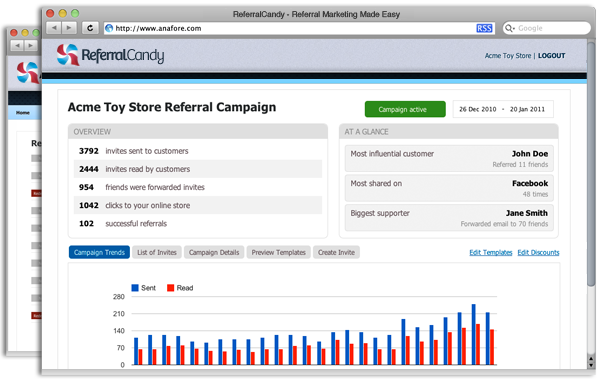The image size is (600, 383).
Task: Click the Forward arrow in the background window
Action: (x=30, y=46)
